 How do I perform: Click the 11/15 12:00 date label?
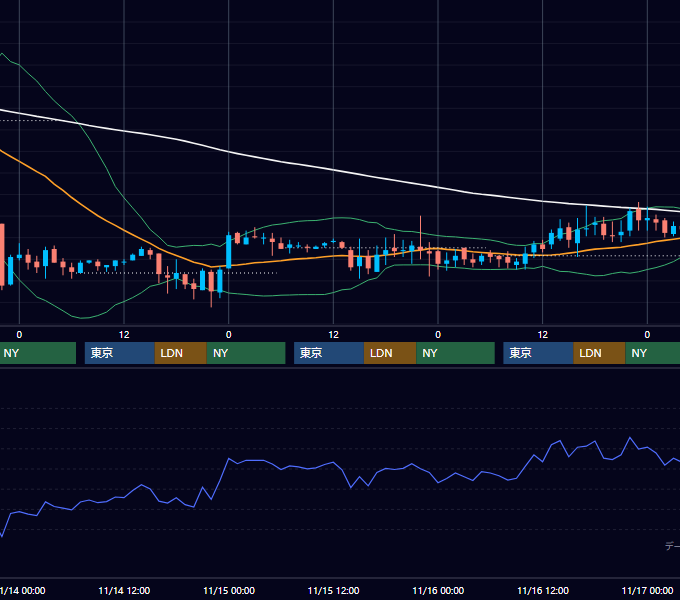pos(333,590)
